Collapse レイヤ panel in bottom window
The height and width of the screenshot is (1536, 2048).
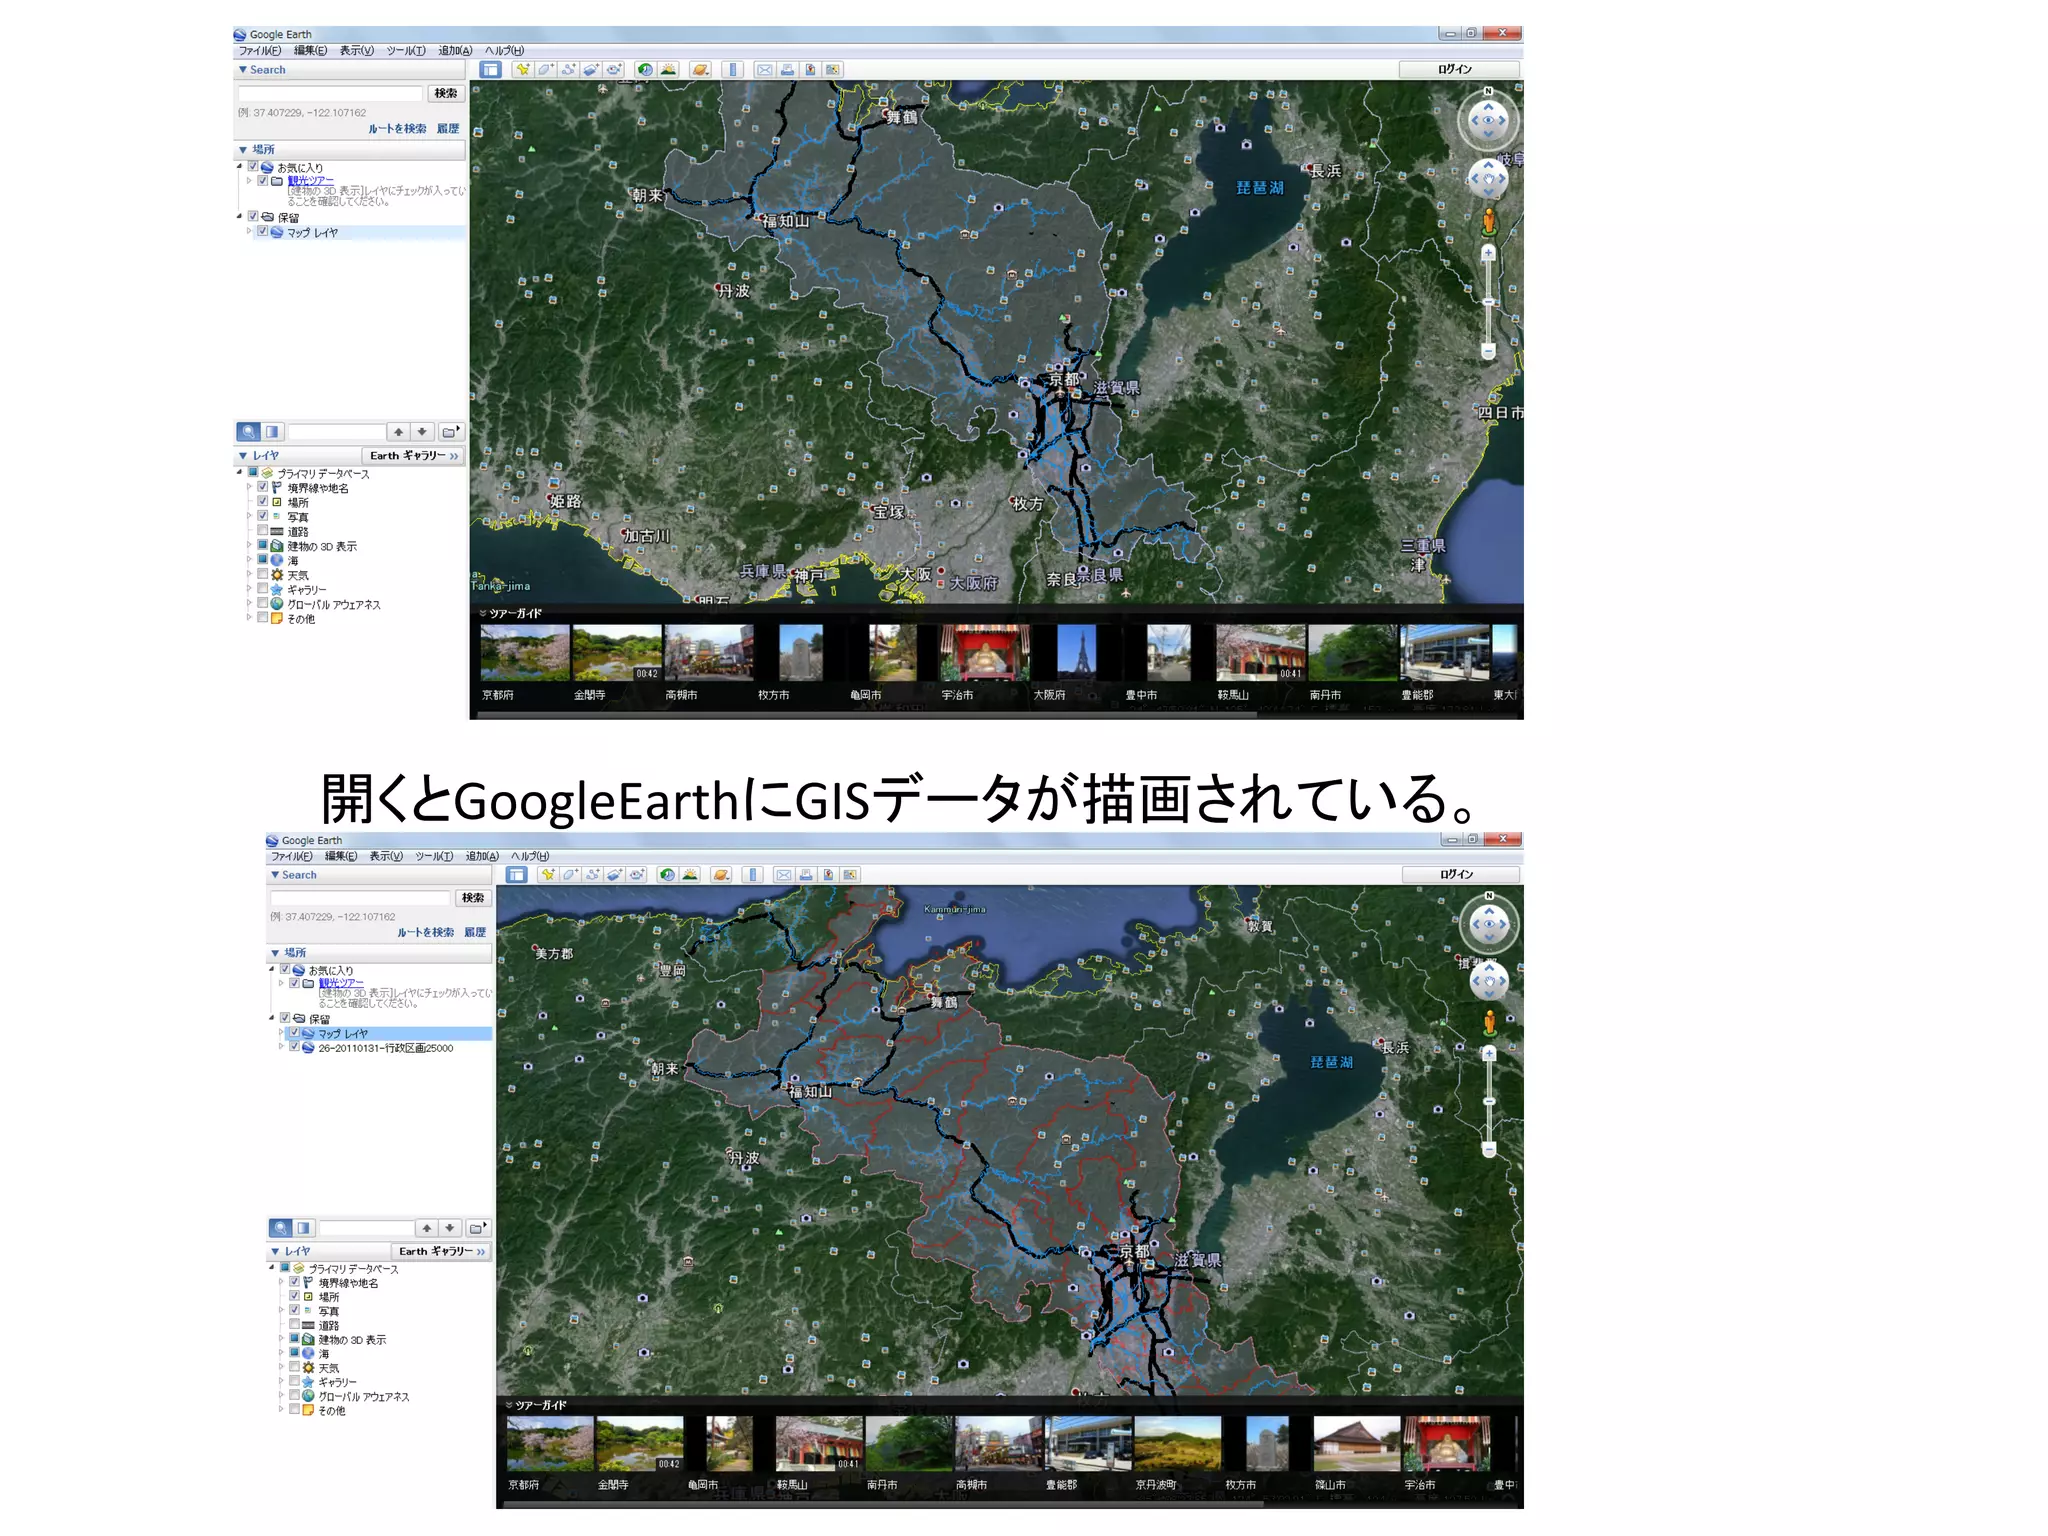[x=275, y=1252]
